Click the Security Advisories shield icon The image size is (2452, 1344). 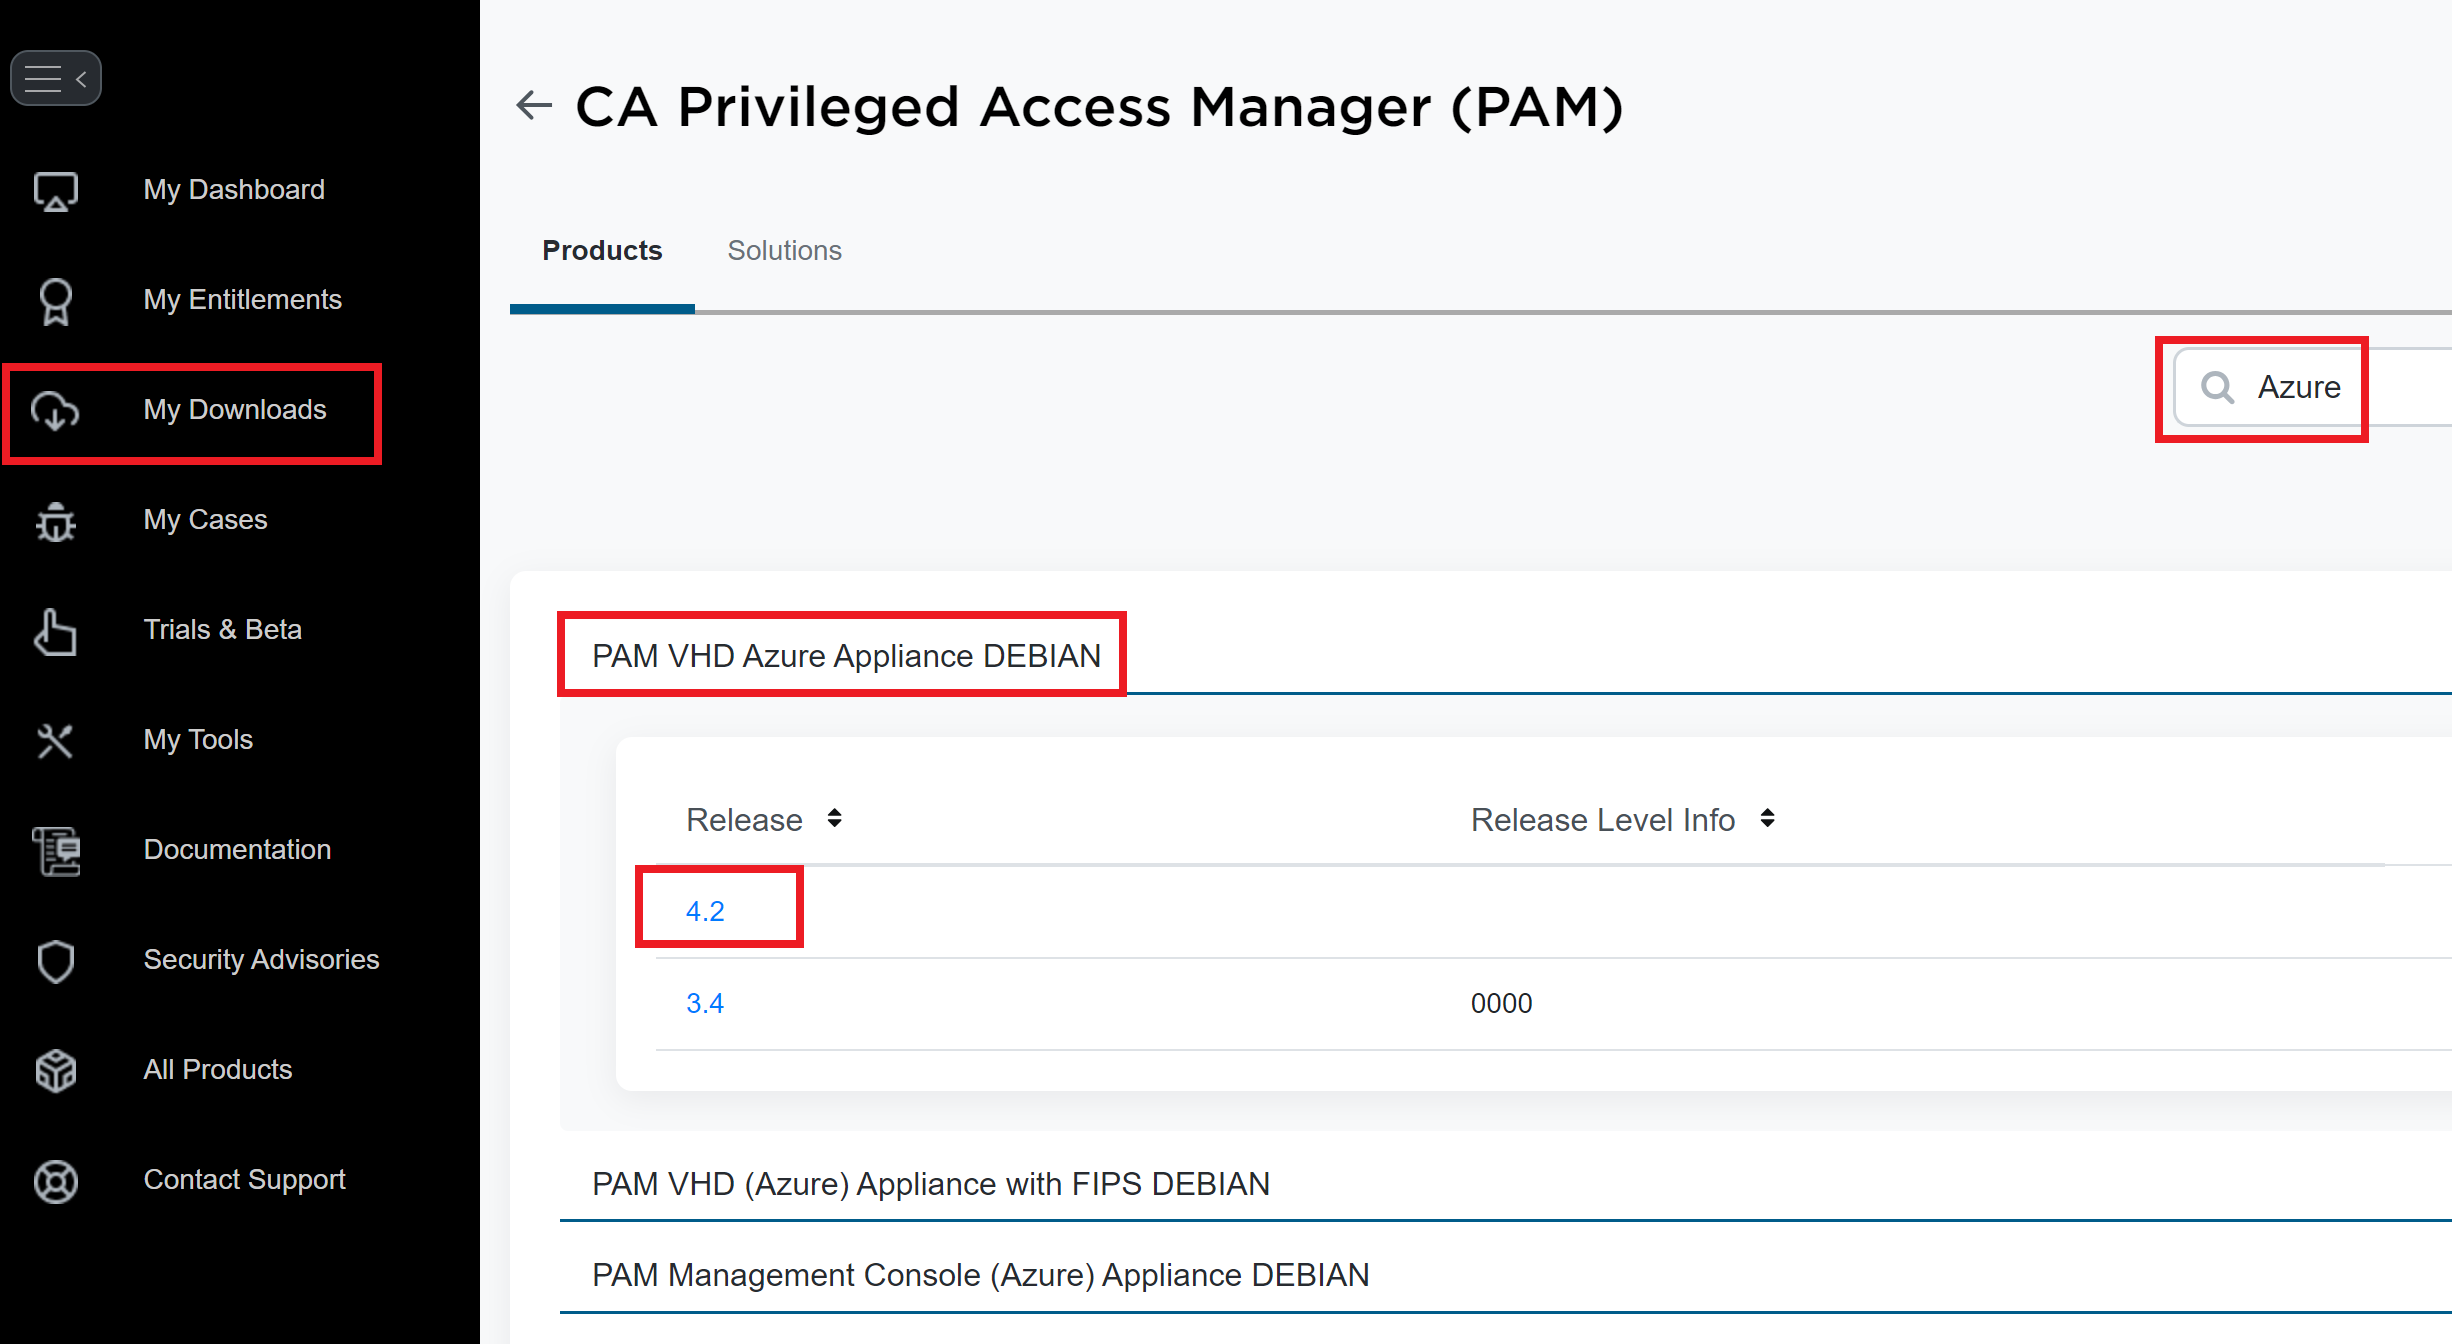56,961
